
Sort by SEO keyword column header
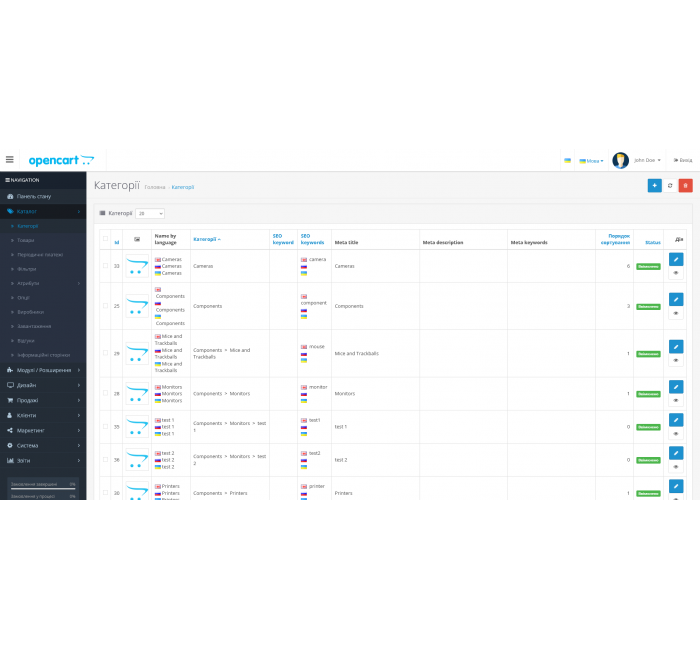point(283,239)
